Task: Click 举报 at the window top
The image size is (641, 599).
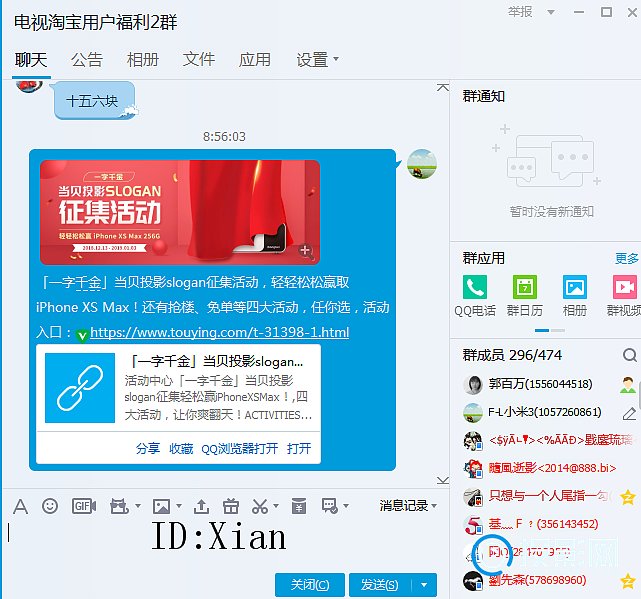Action: pyautogui.click(x=520, y=12)
